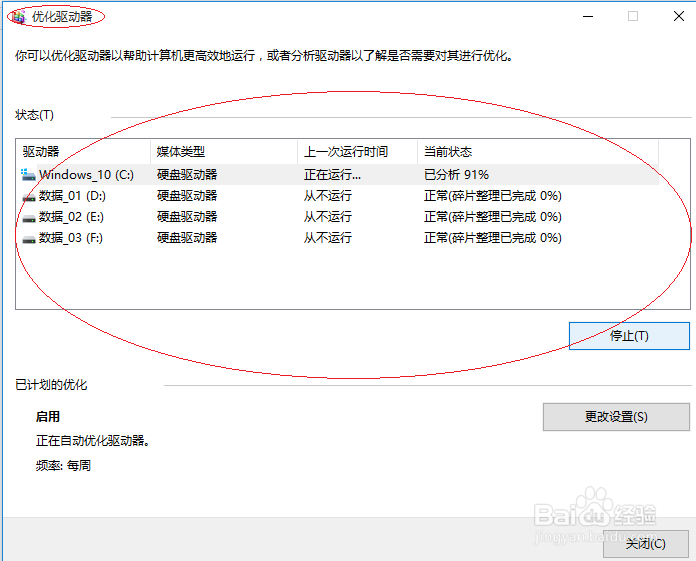This screenshot has height=561, width=696.
Task: Click 硬盘驱动器 media type for E: row
Action: tap(187, 217)
